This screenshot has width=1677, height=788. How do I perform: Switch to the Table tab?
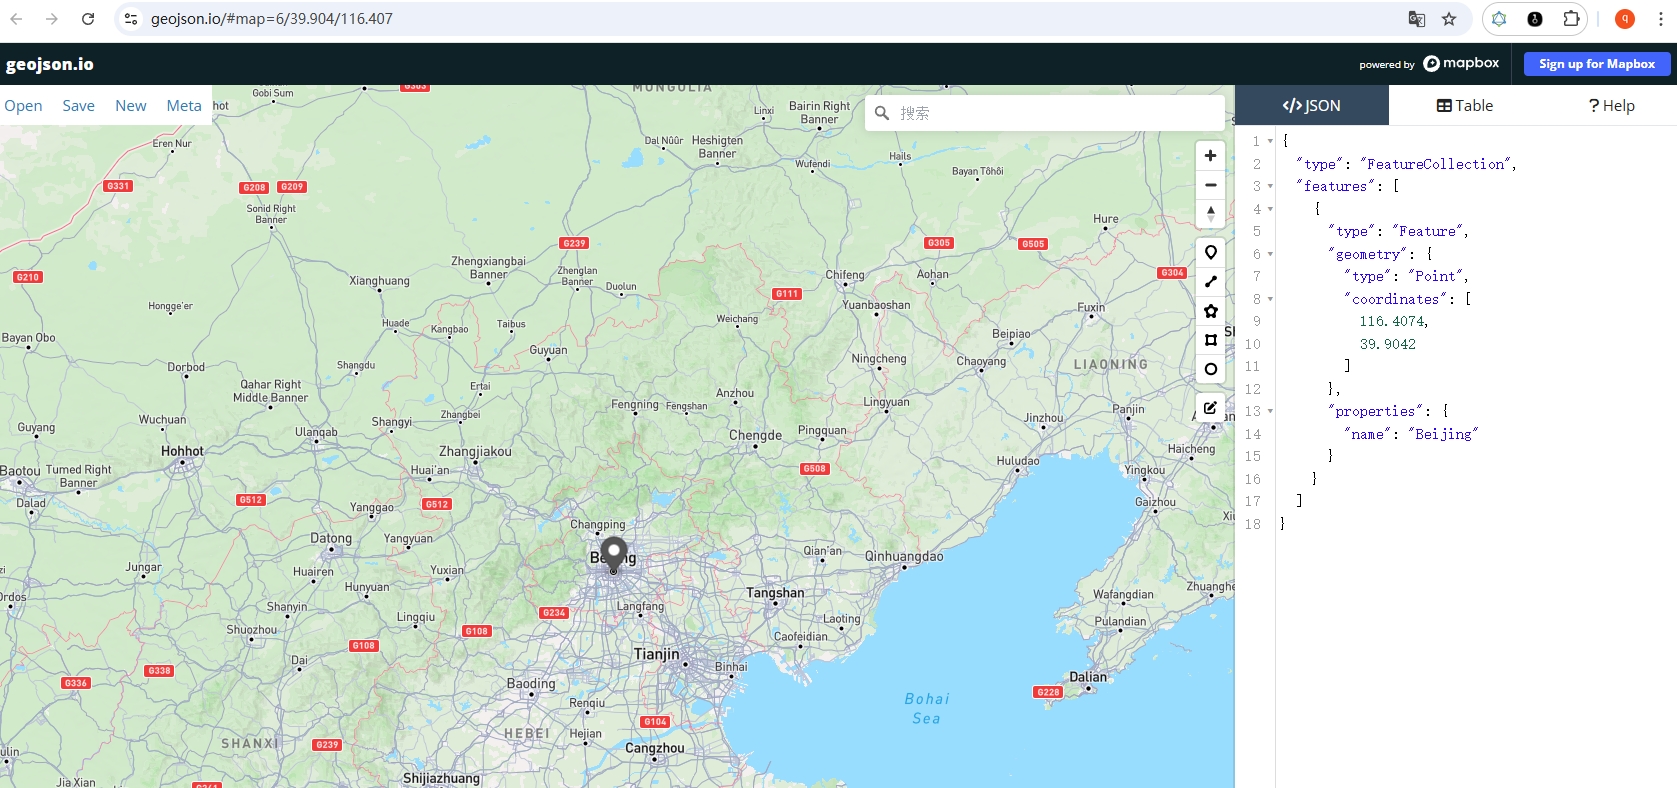pos(1464,105)
